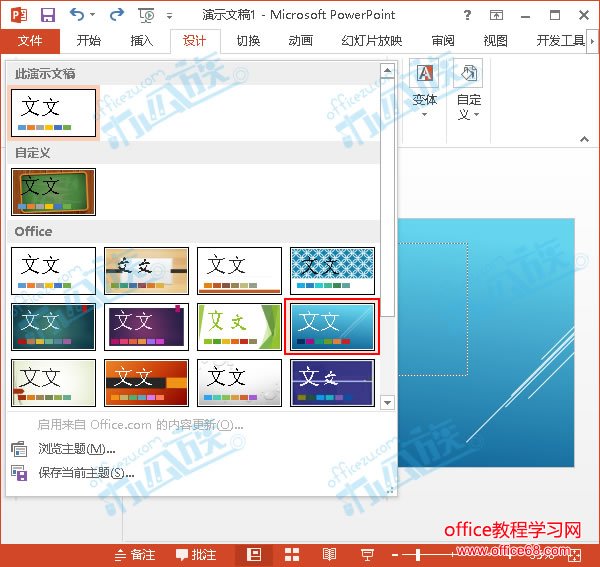The image size is (600, 567).
Task: Apply the tan wood-texture theme
Action: 146,270
